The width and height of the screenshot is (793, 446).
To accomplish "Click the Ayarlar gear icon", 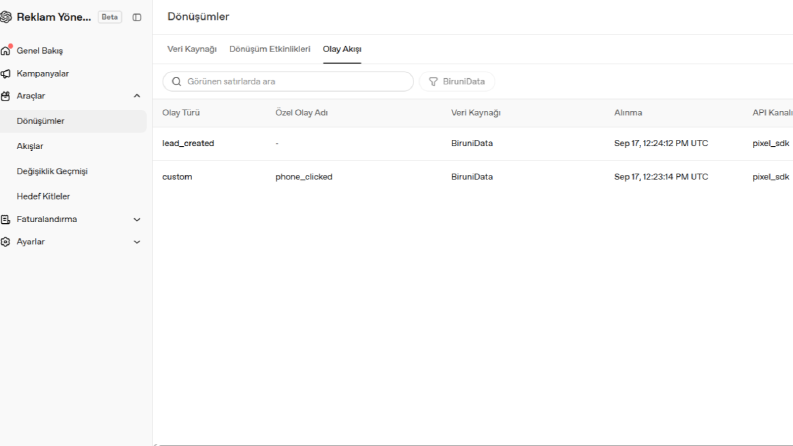I will pos(6,242).
